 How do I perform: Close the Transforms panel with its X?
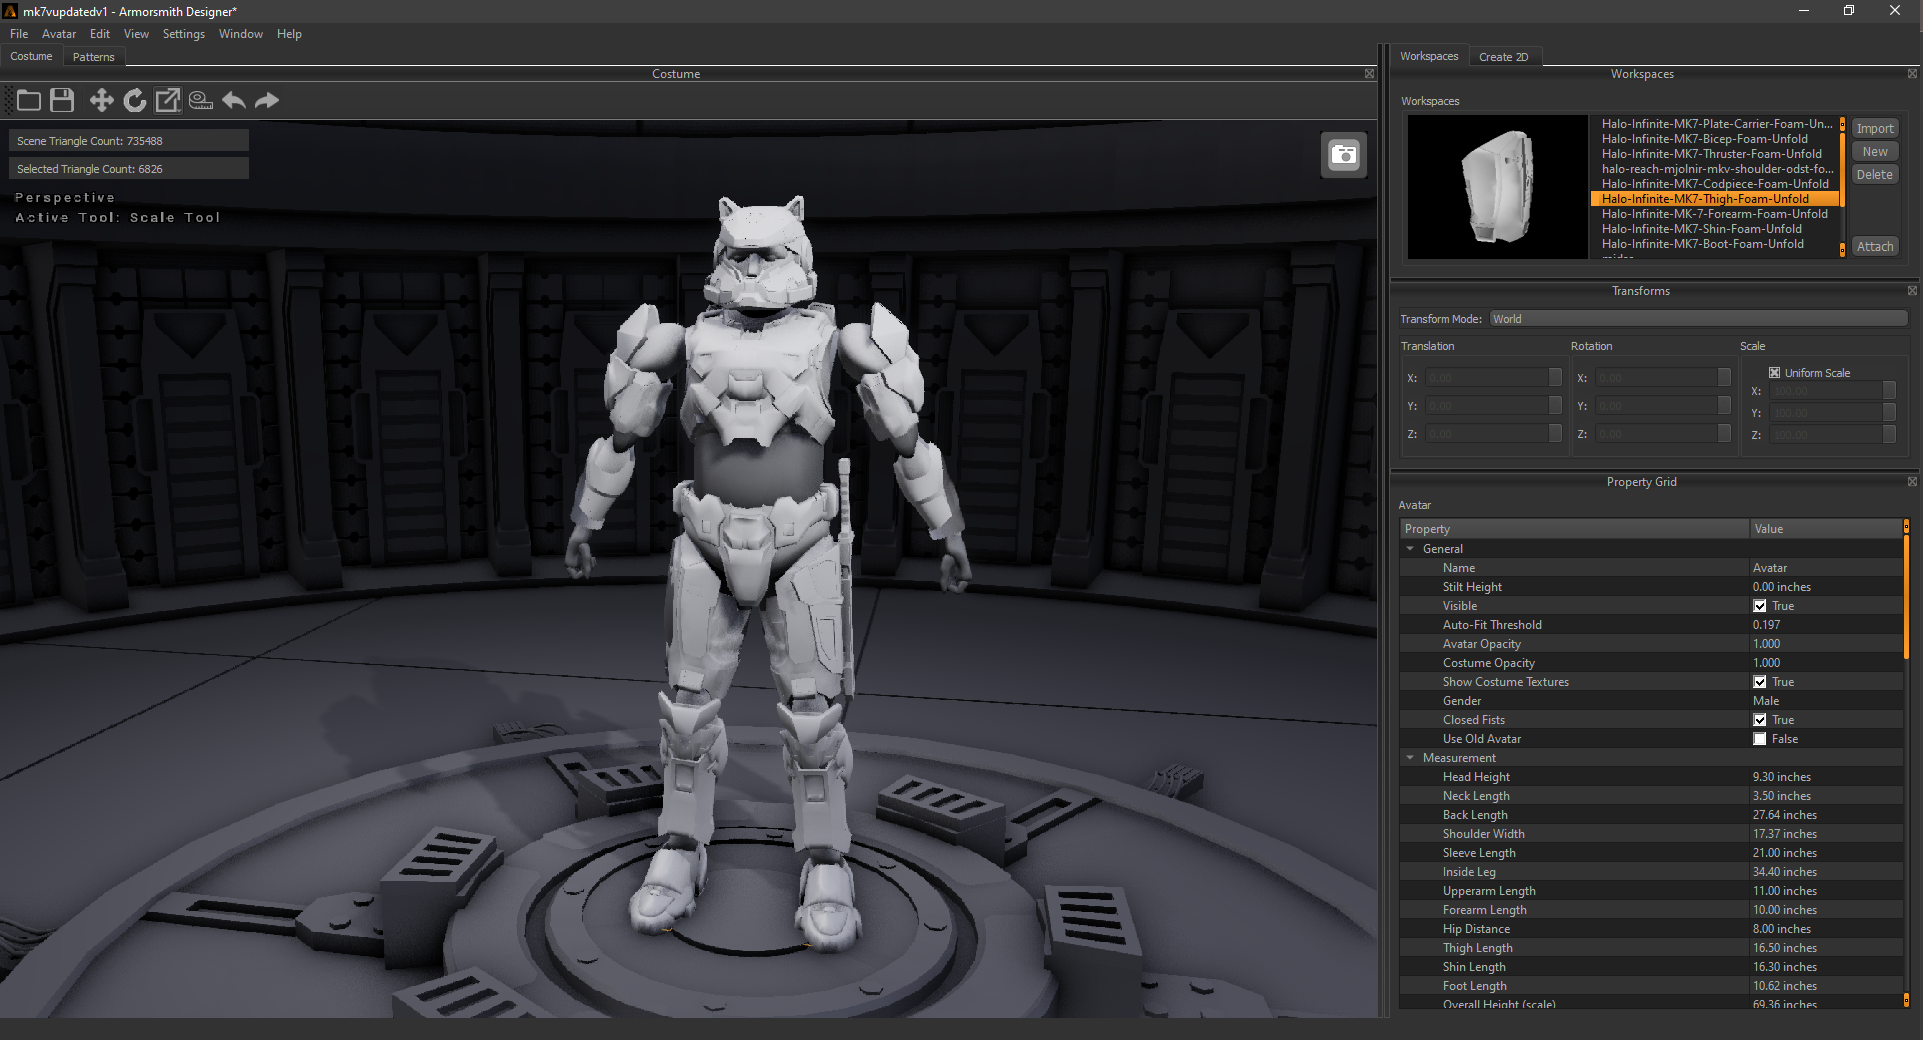1912,291
